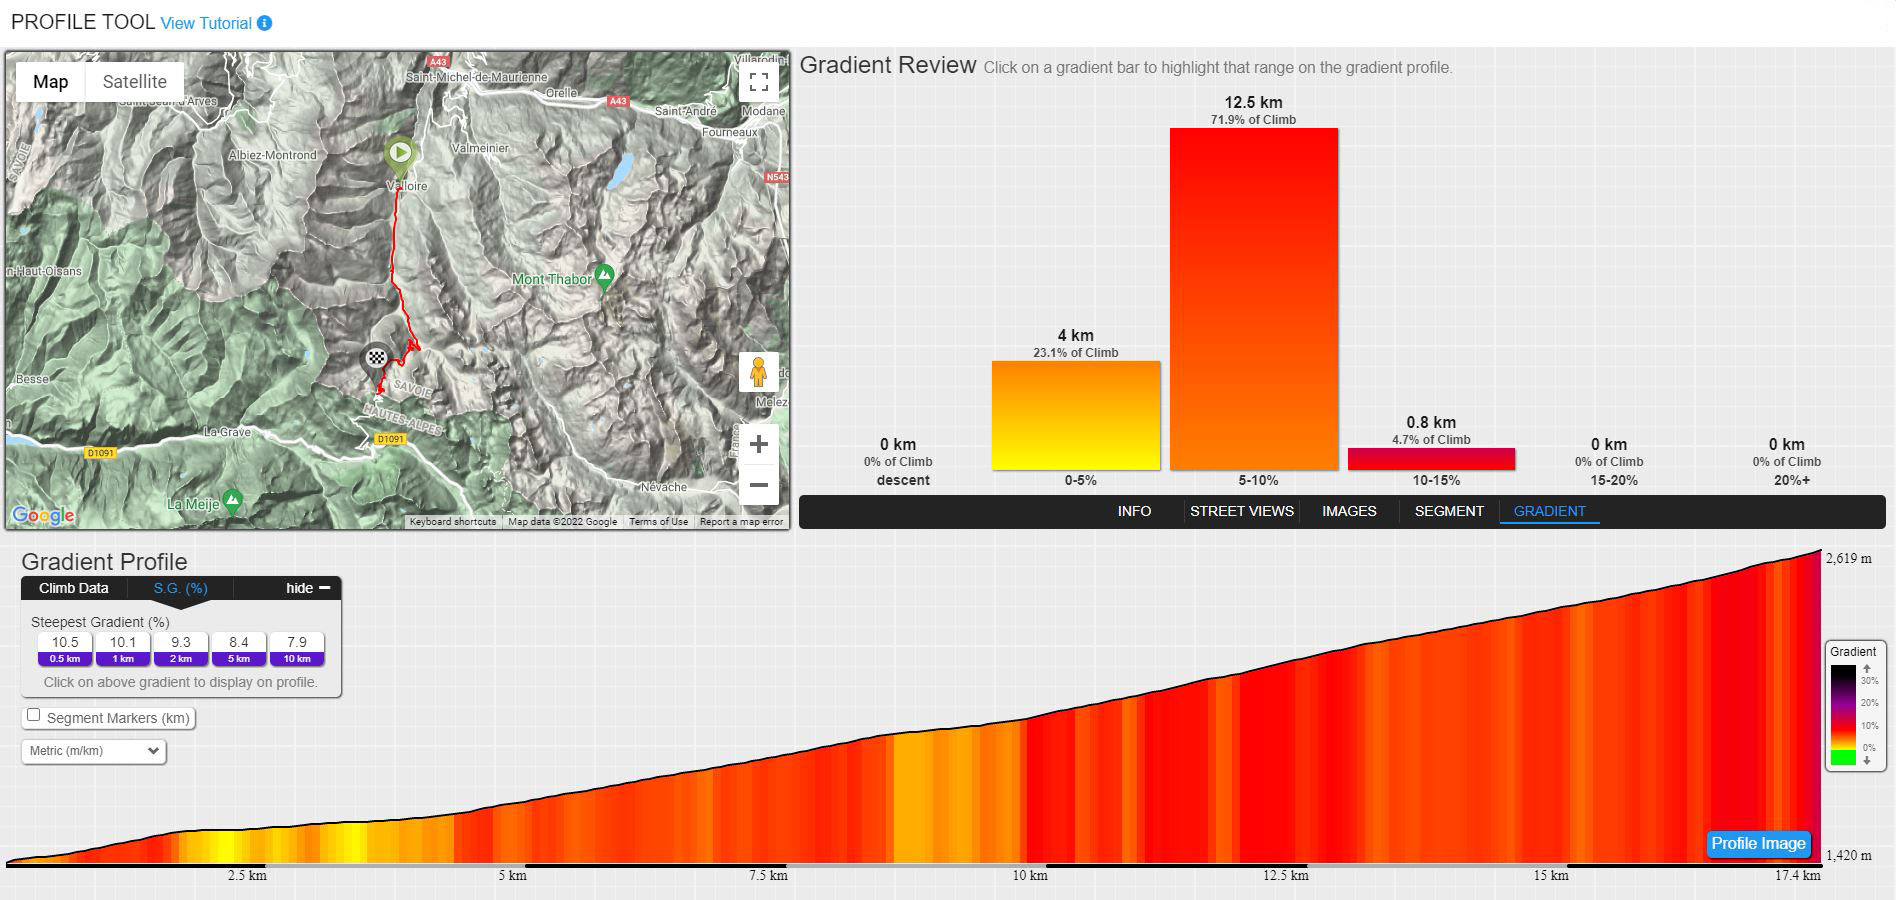This screenshot has width=1896, height=900.
Task: Click the 15-20% gradient category label
Action: click(x=1614, y=481)
